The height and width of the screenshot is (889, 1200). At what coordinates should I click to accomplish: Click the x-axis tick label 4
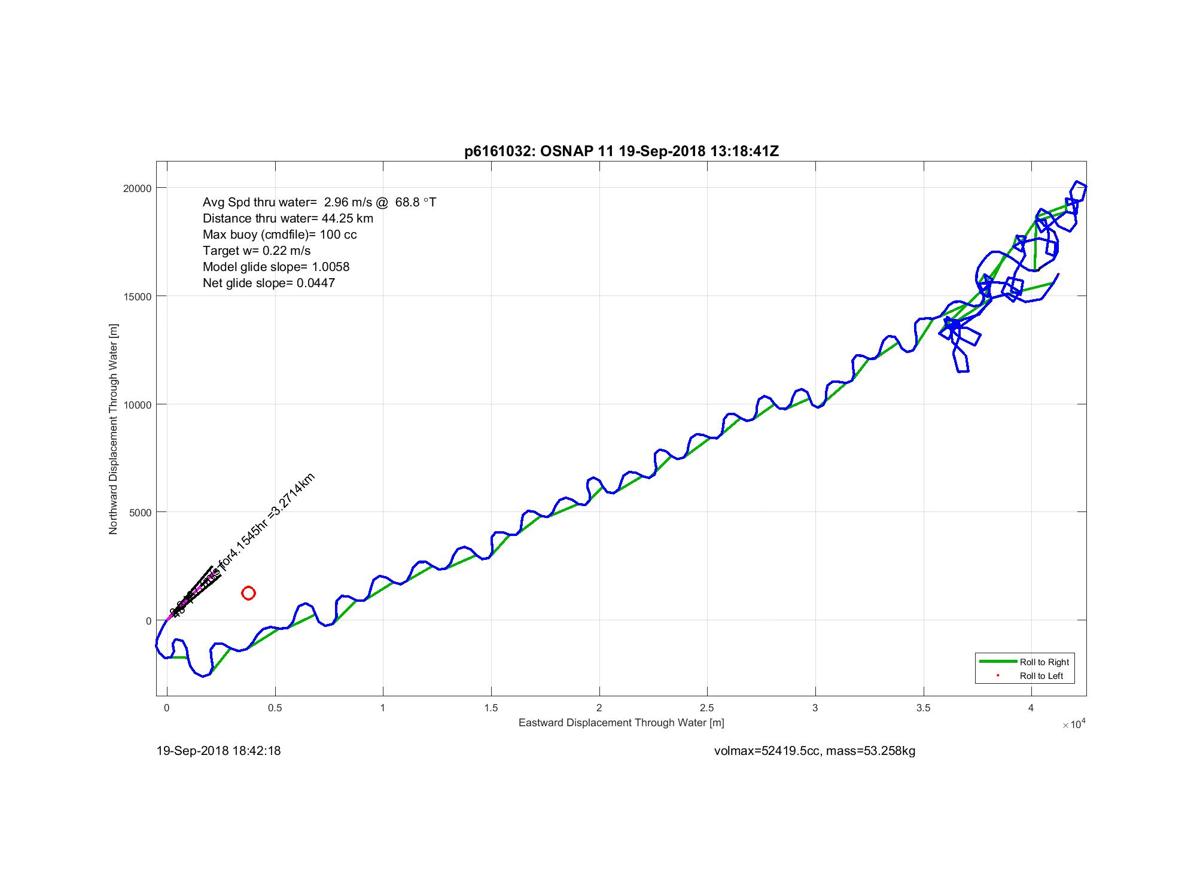point(1031,708)
